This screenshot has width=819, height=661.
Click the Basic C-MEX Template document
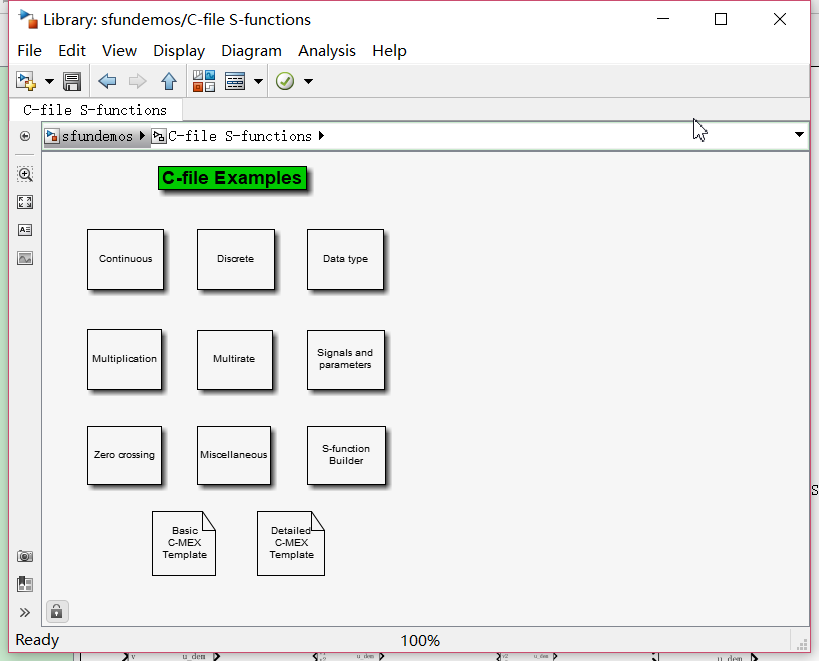(x=184, y=543)
